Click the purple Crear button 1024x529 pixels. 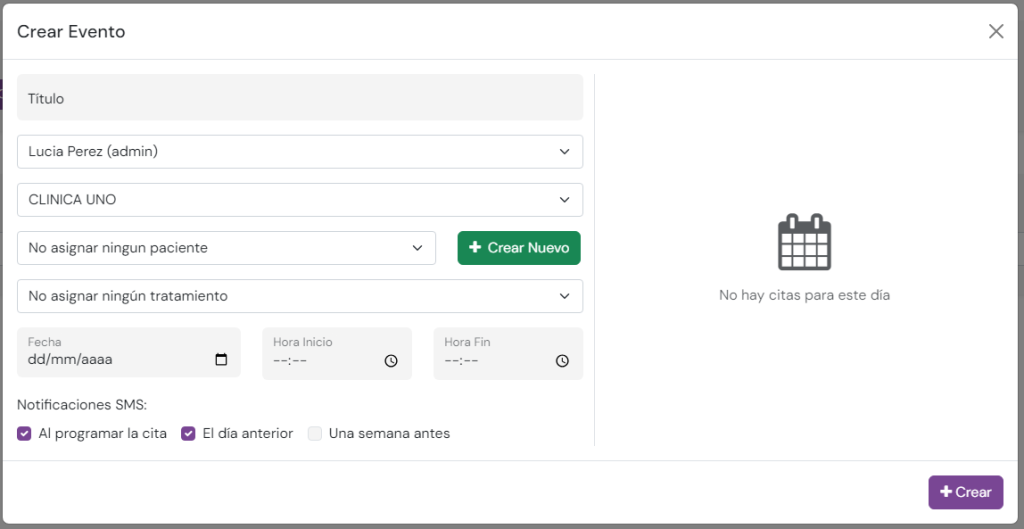pos(965,492)
